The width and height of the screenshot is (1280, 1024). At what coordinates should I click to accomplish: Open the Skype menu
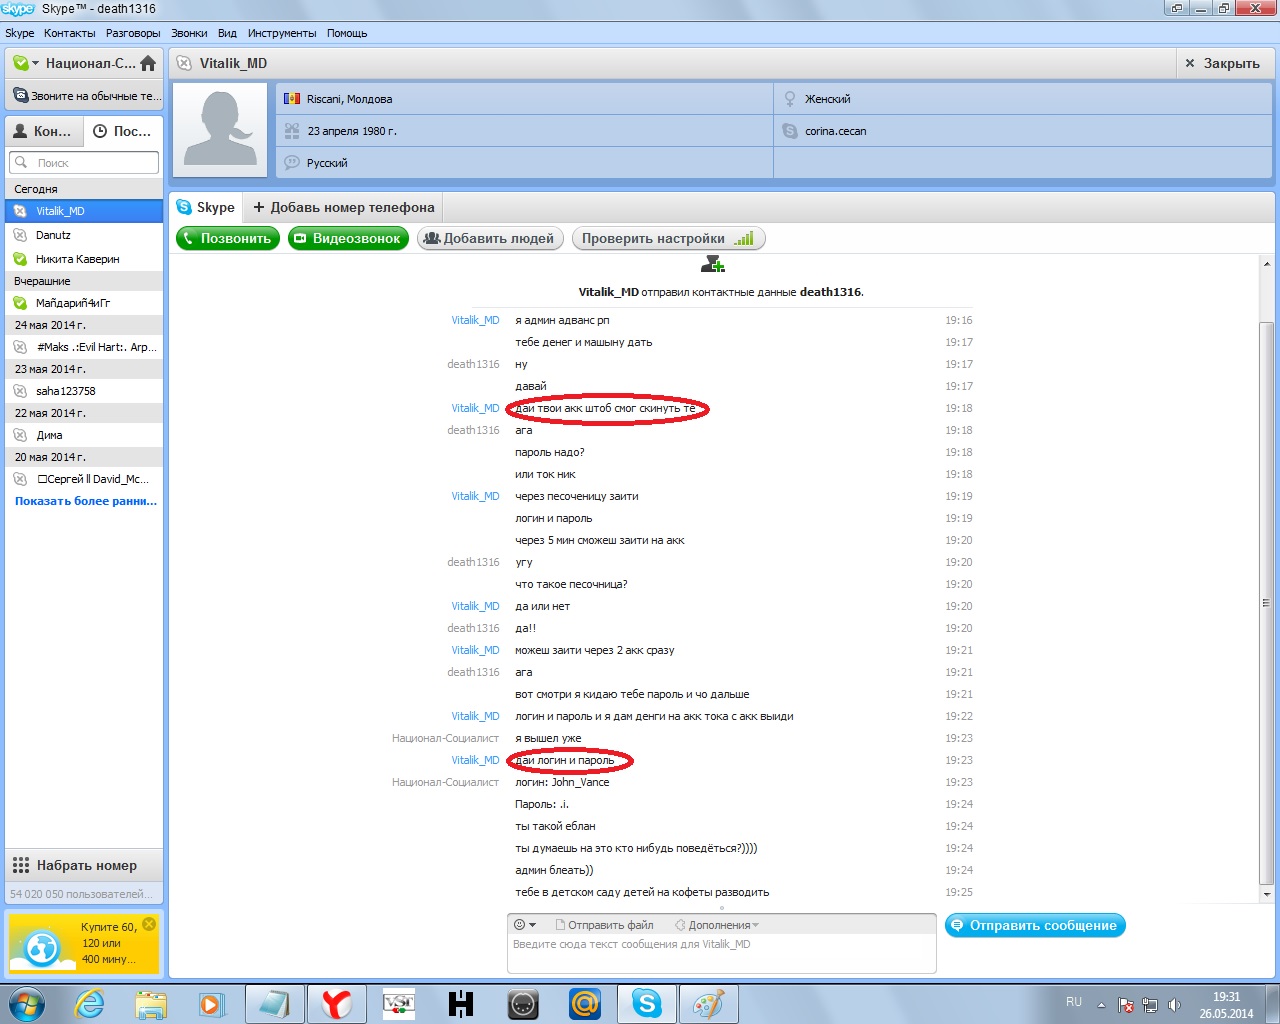pos(20,33)
